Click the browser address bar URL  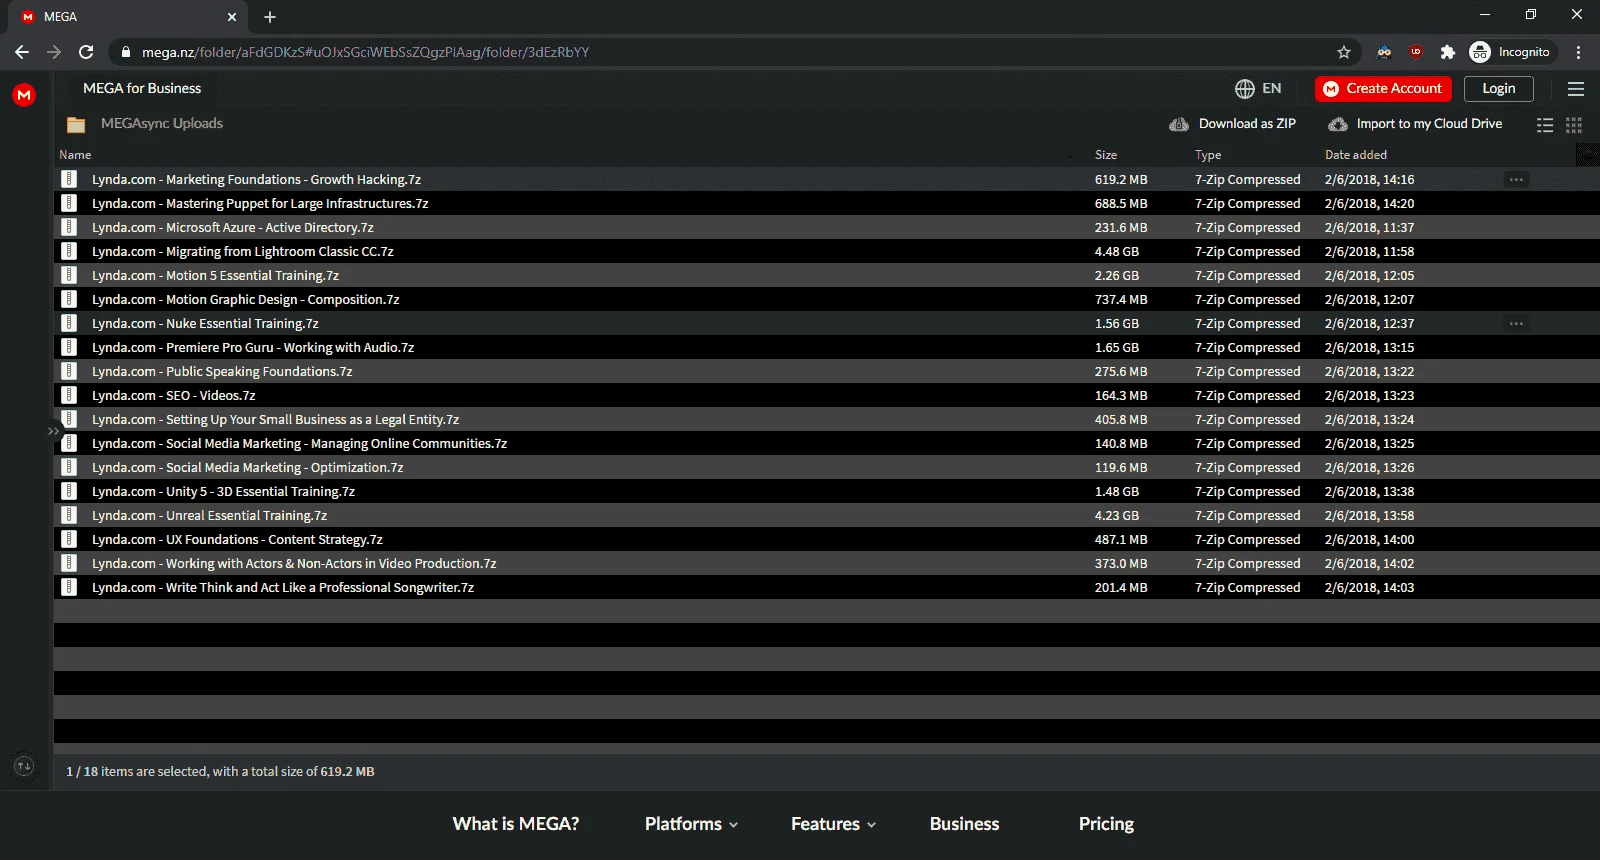coord(365,52)
